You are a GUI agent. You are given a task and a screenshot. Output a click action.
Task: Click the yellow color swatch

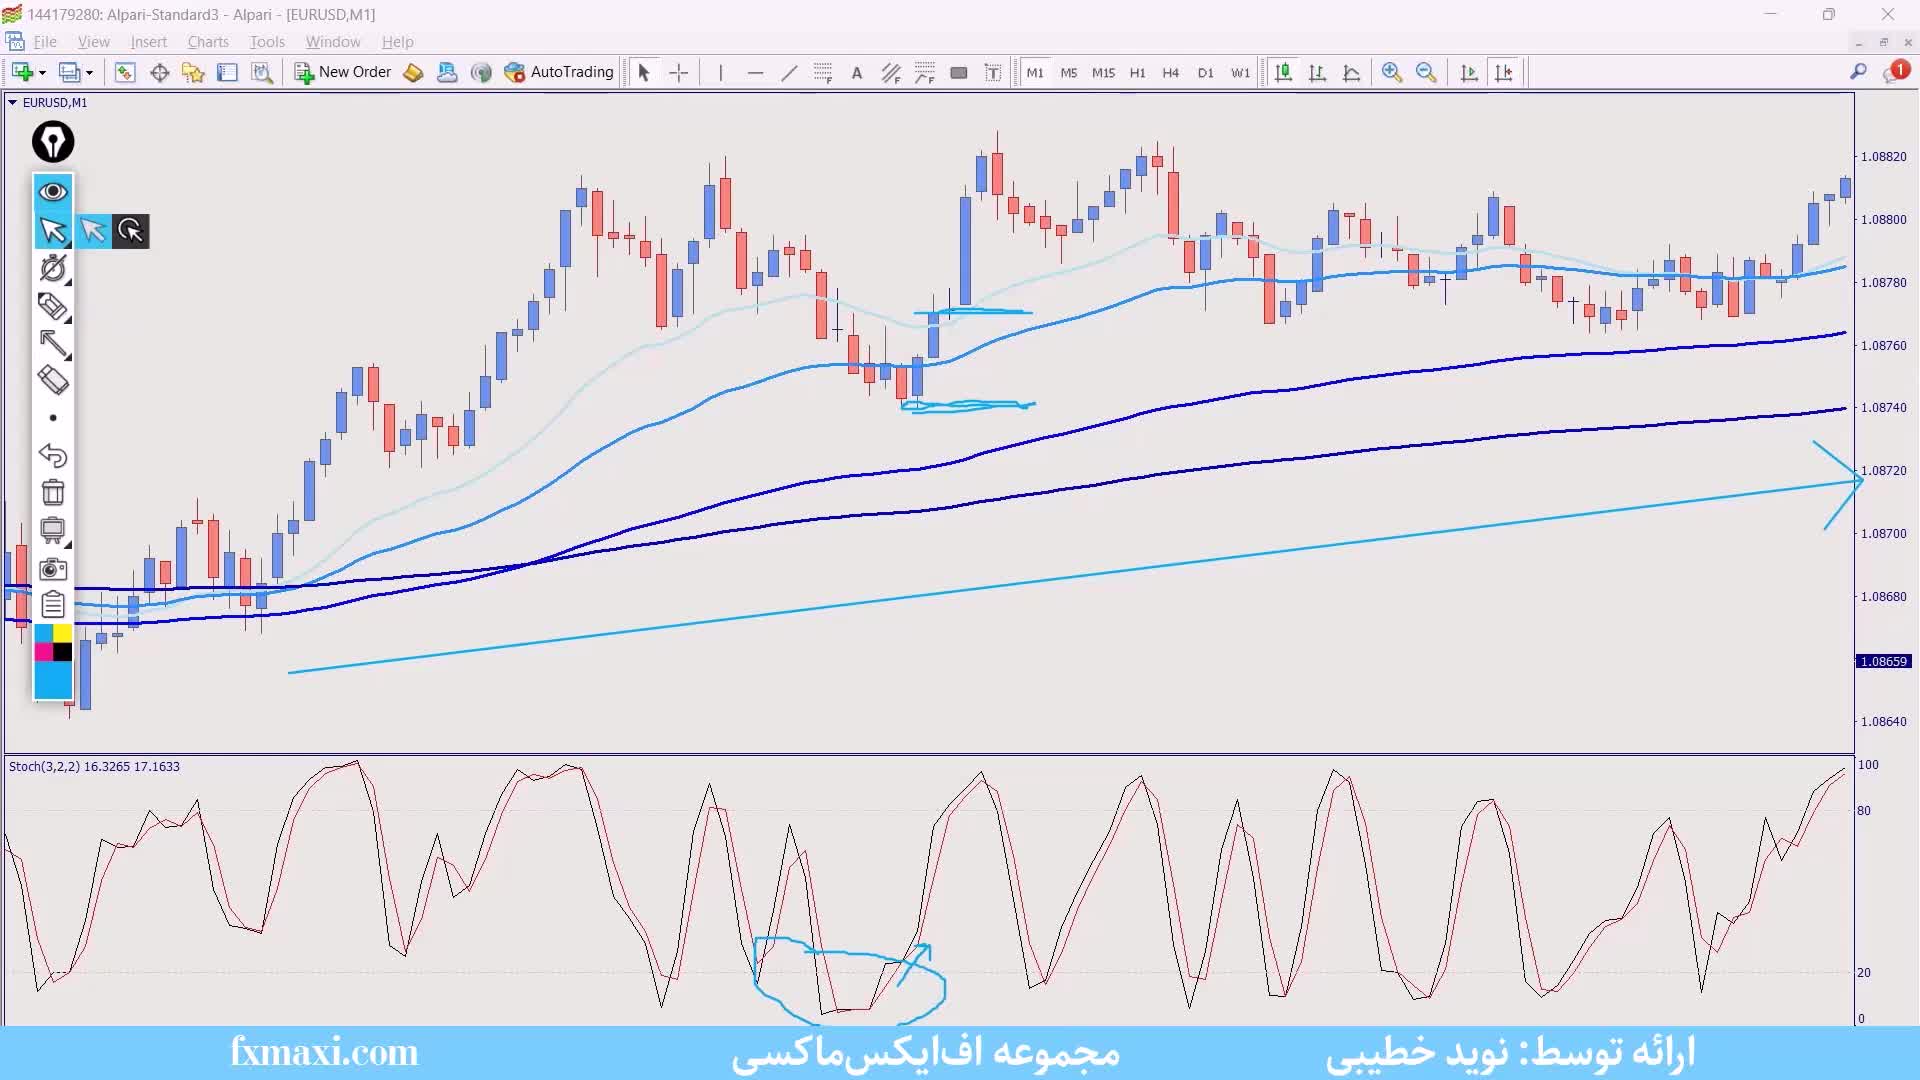click(x=62, y=633)
